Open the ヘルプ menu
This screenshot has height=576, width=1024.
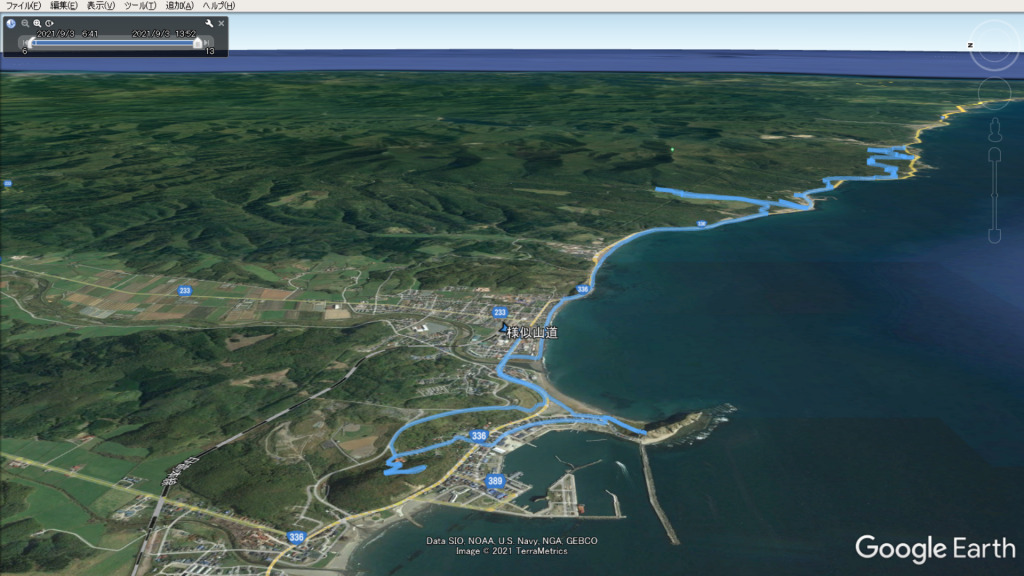(219, 6)
